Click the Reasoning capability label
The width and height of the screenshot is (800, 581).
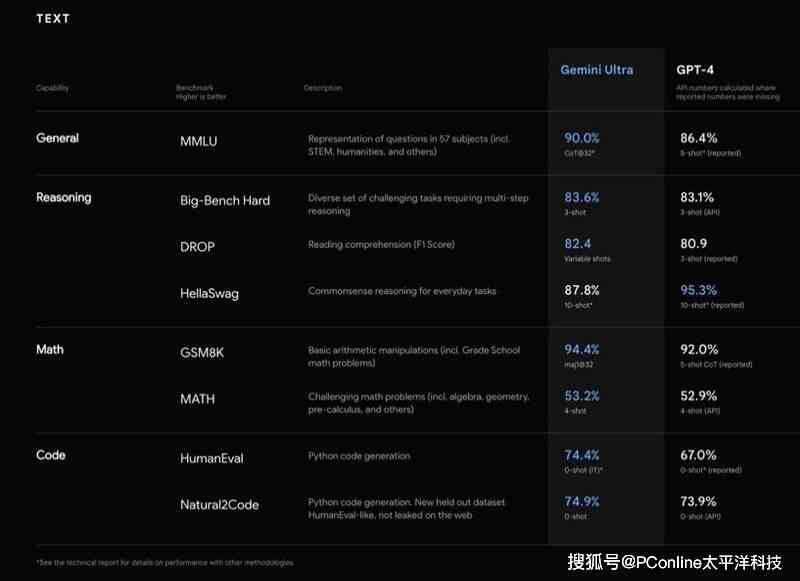coord(64,198)
